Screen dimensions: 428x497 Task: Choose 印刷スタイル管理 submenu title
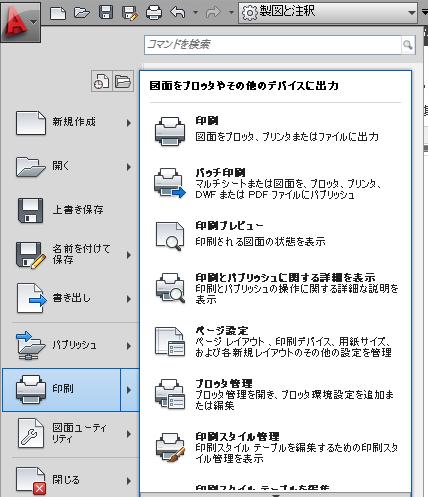237,436
